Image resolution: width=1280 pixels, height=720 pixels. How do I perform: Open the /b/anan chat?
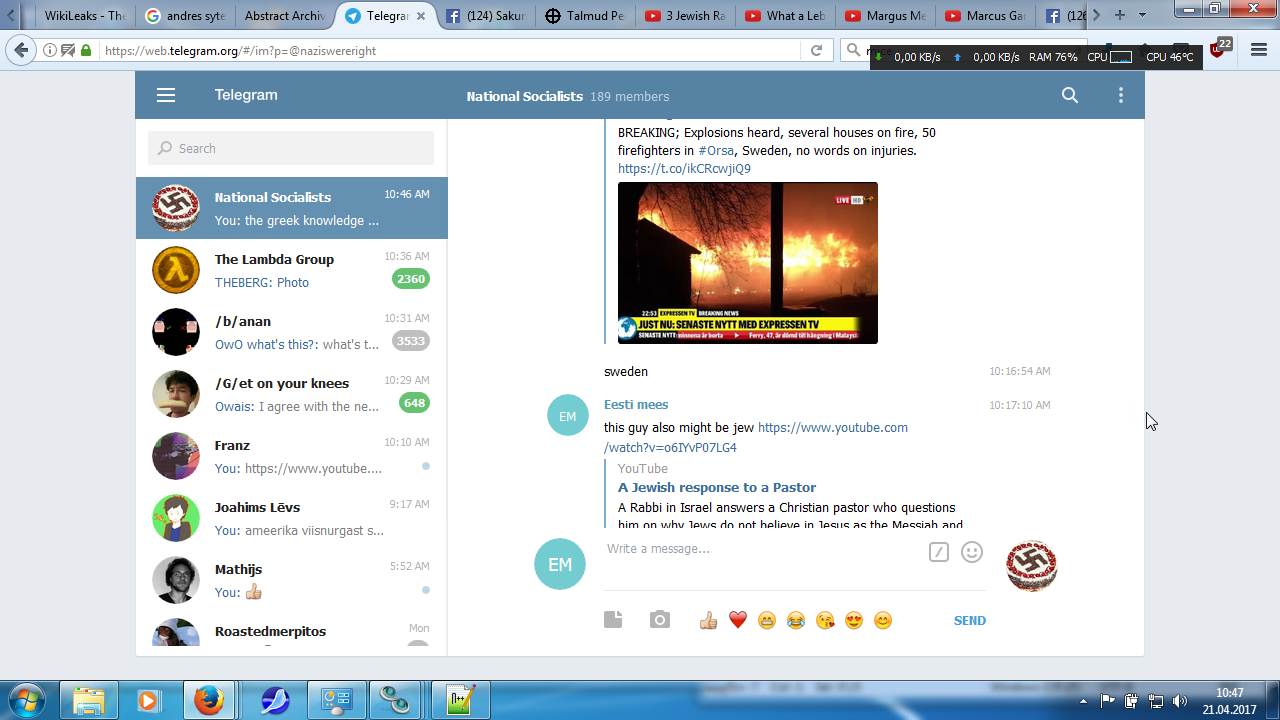pyautogui.click(x=291, y=332)
